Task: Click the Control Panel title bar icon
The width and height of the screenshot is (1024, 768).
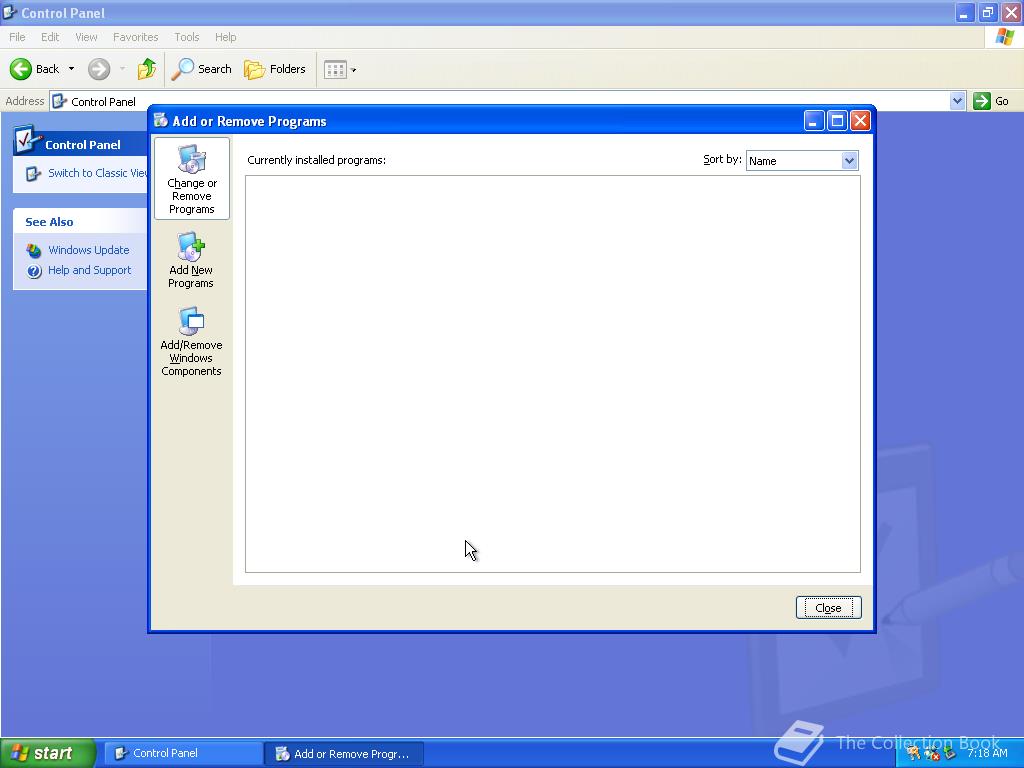Action: point(10,12)
